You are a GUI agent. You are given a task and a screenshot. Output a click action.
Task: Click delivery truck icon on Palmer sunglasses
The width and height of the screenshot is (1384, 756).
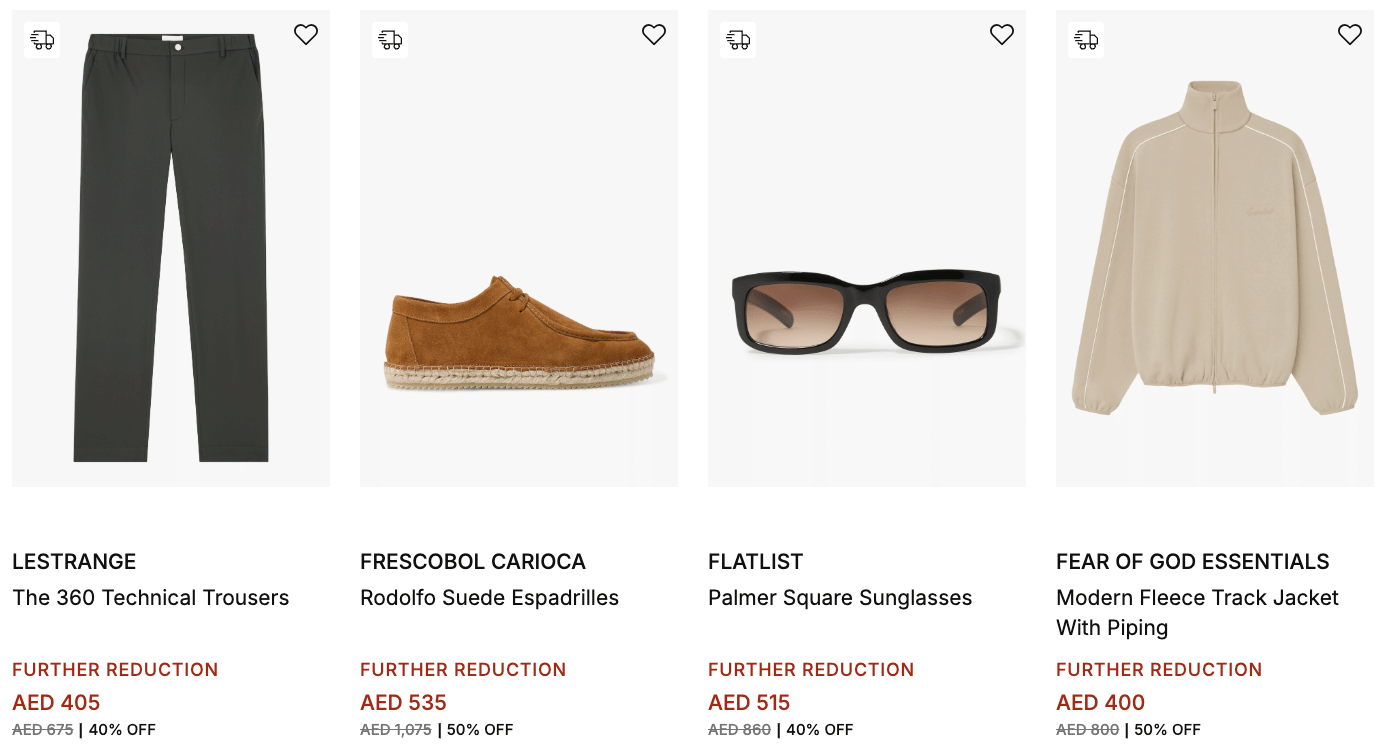tap(738, 40)
